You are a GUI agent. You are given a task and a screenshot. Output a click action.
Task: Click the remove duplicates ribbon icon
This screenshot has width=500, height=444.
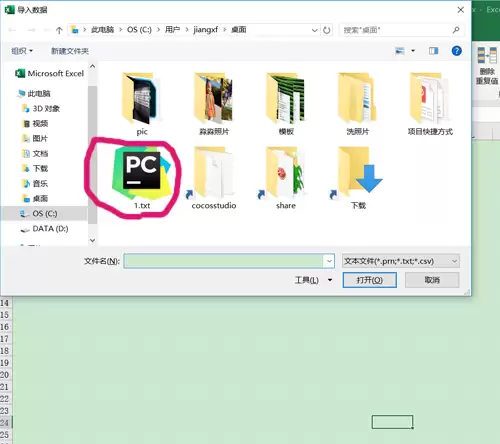[x=487, y=66]
